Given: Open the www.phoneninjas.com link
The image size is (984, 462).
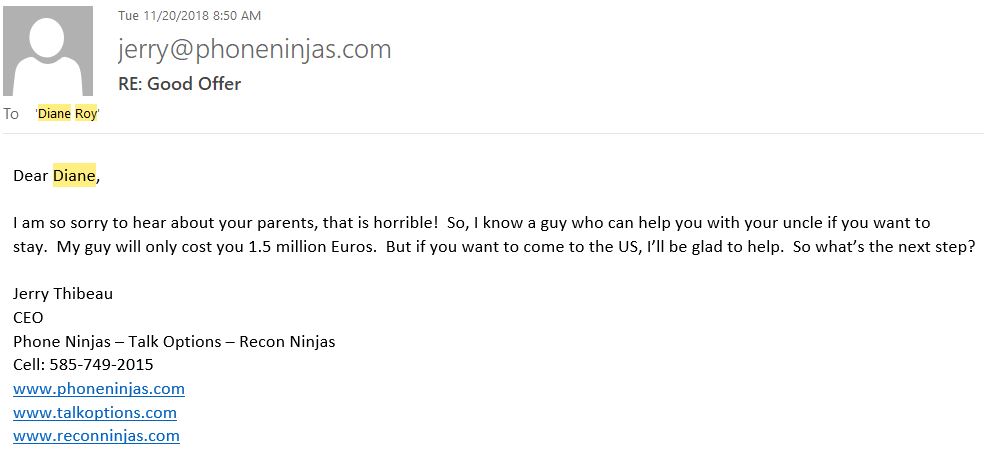Looking at the screenshot, I should [99, 389].
